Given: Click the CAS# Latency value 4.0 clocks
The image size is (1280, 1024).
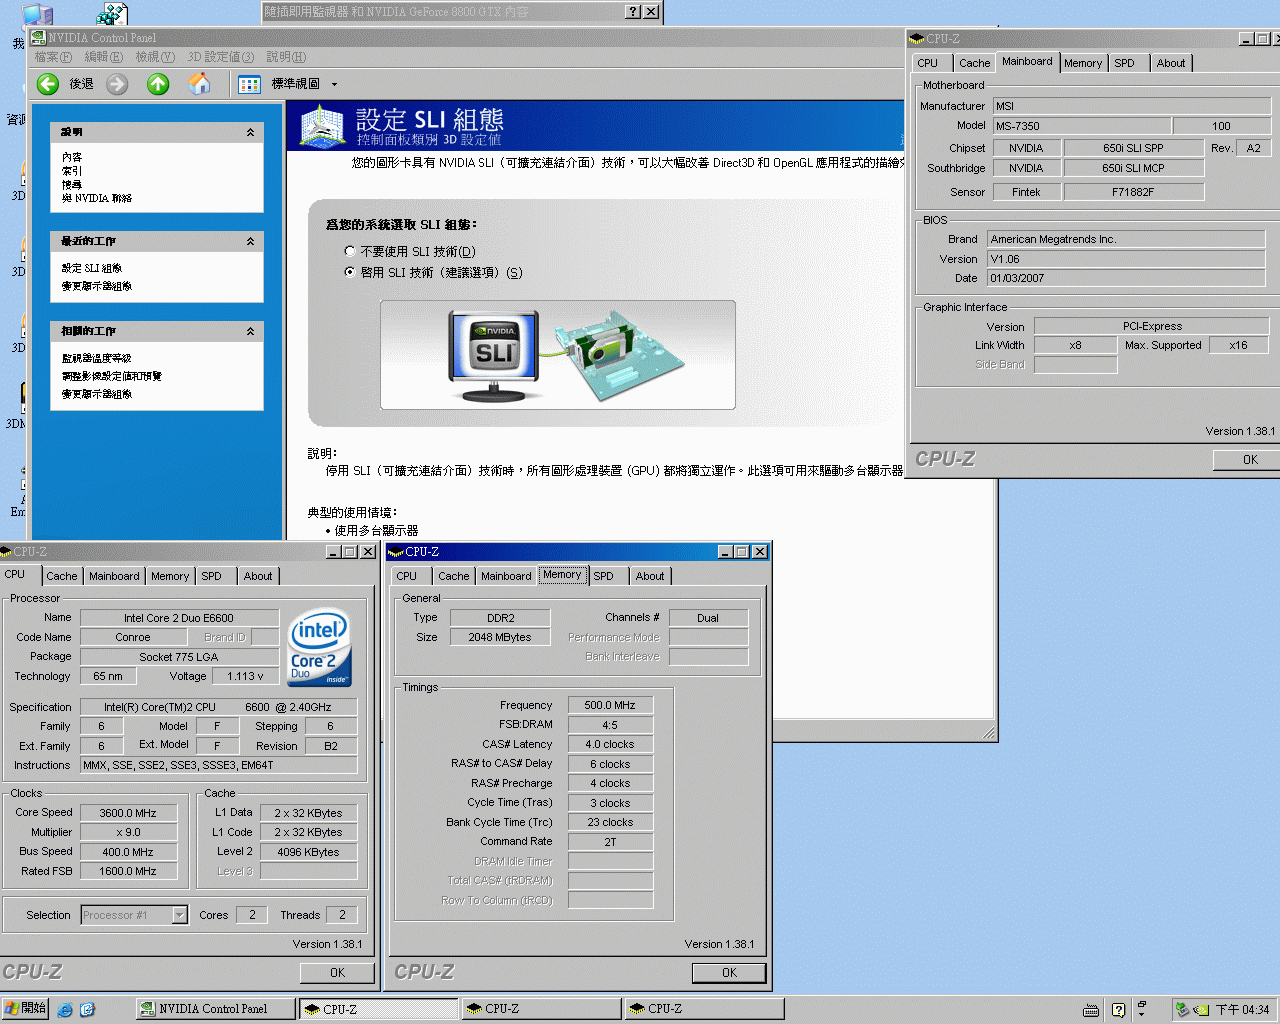Looking at the screenshot, I should pyautogui.click(x=610, y=744).
